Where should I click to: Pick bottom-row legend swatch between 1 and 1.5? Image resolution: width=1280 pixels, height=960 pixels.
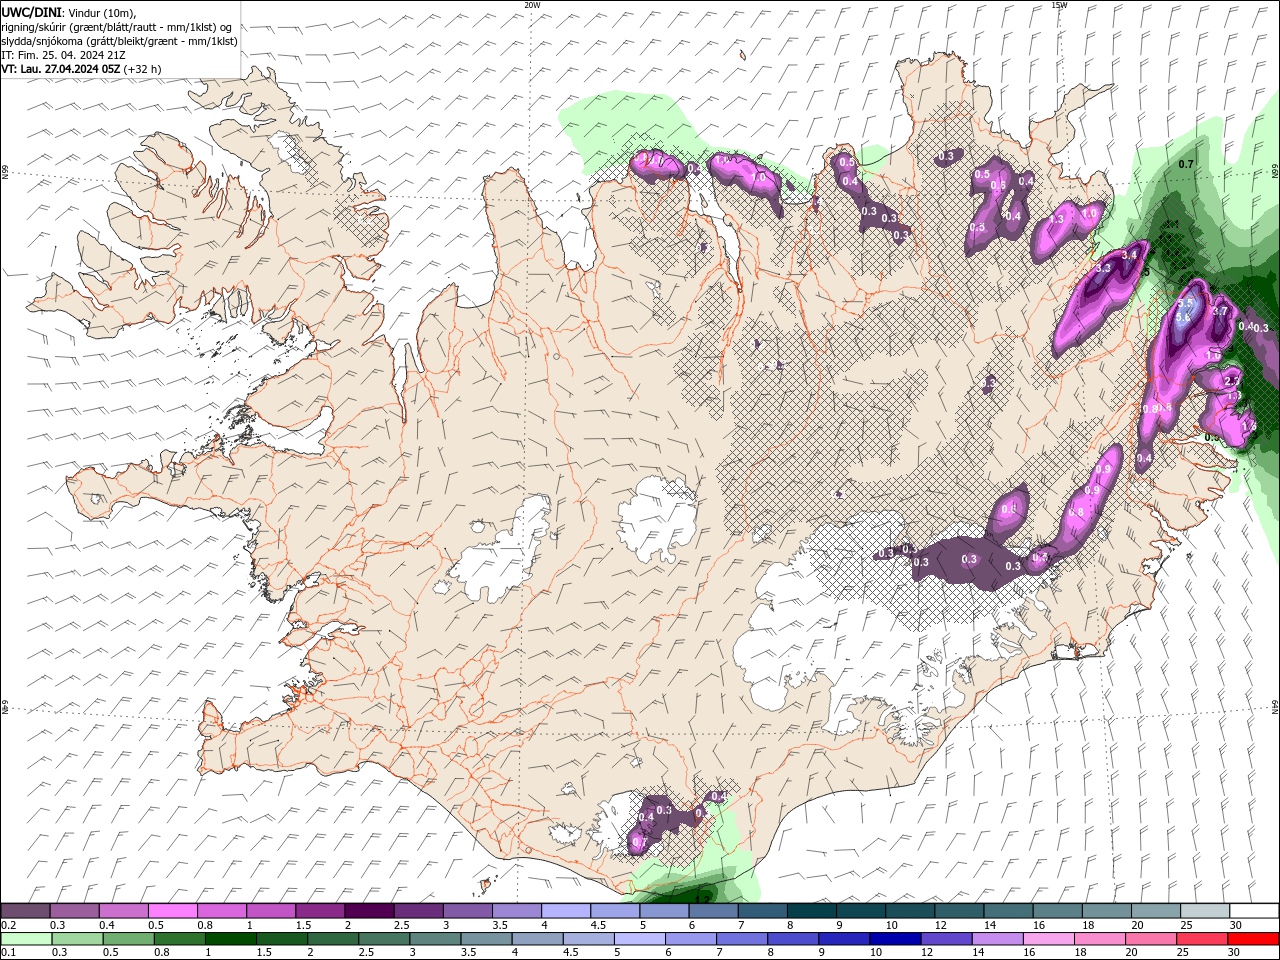[230, 939]
